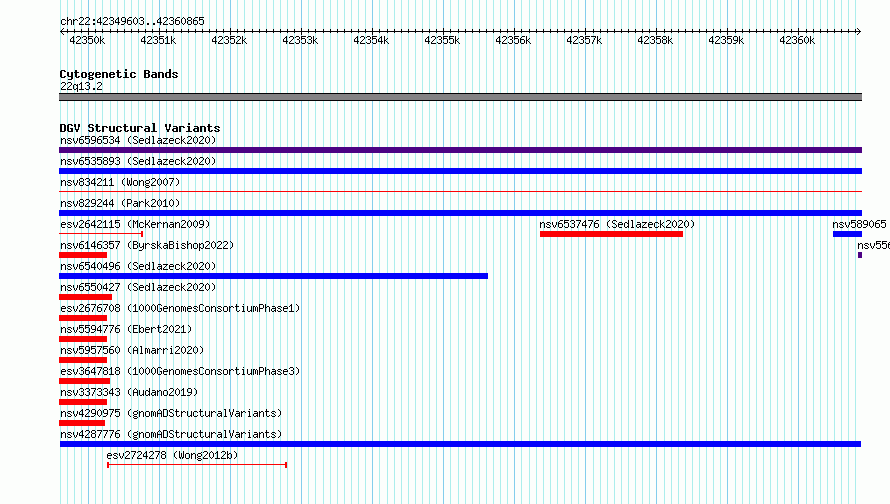Select the nsv6540496 blue variant bar
This screenshot has height=504, width=890.
coord(274,276)
